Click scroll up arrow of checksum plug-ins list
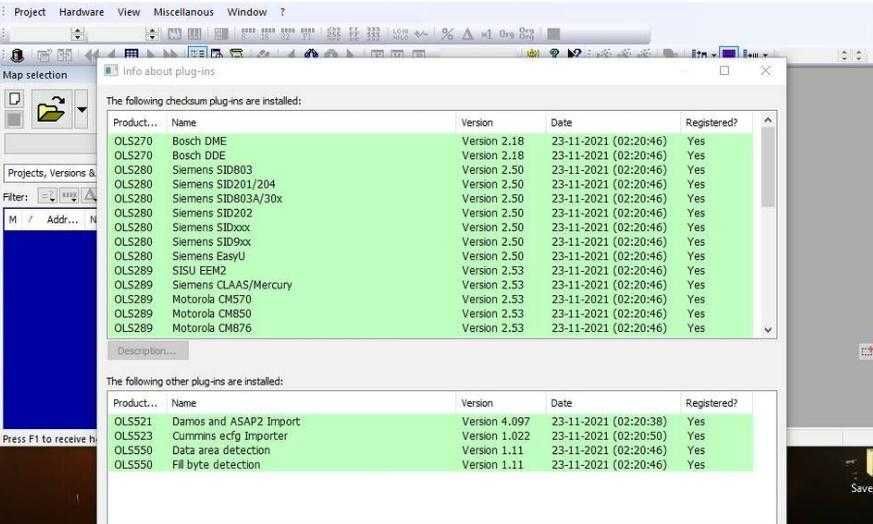The image size is (873, 524). (768, 120)
